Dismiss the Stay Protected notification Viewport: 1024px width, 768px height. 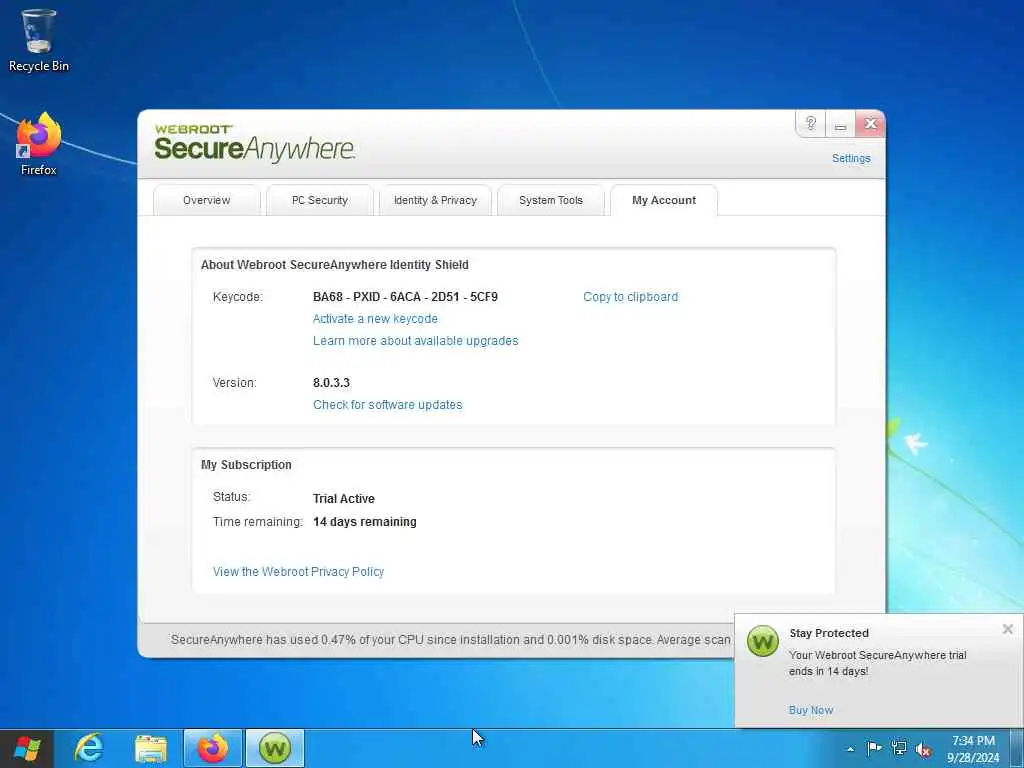pos(1008,629)
